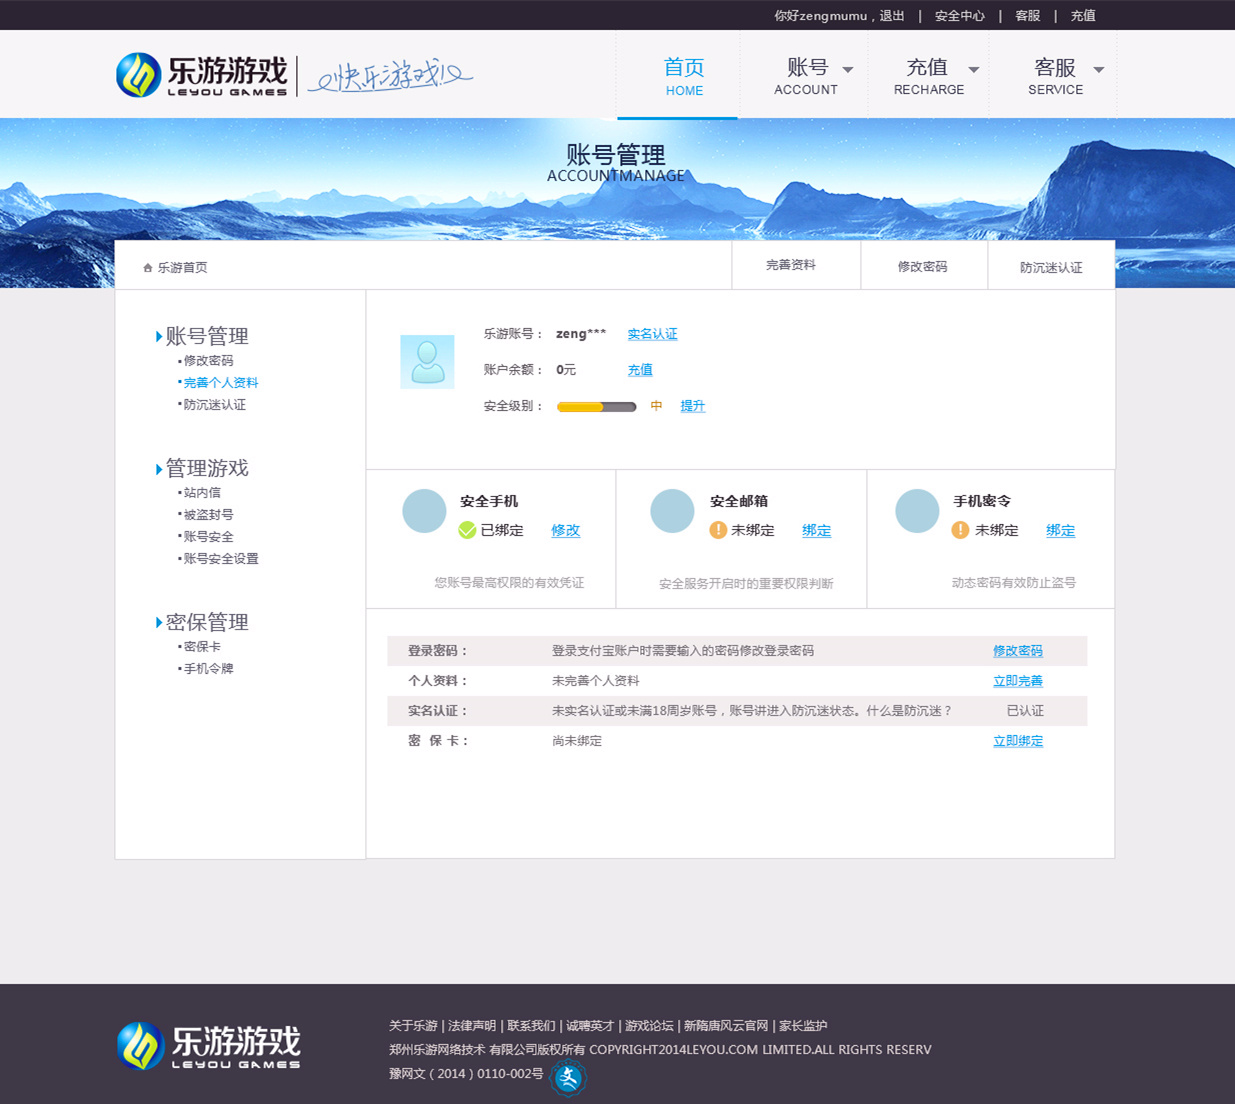
Task: Select 账号安全设置 in the sidebar
Action: point(220,559)
